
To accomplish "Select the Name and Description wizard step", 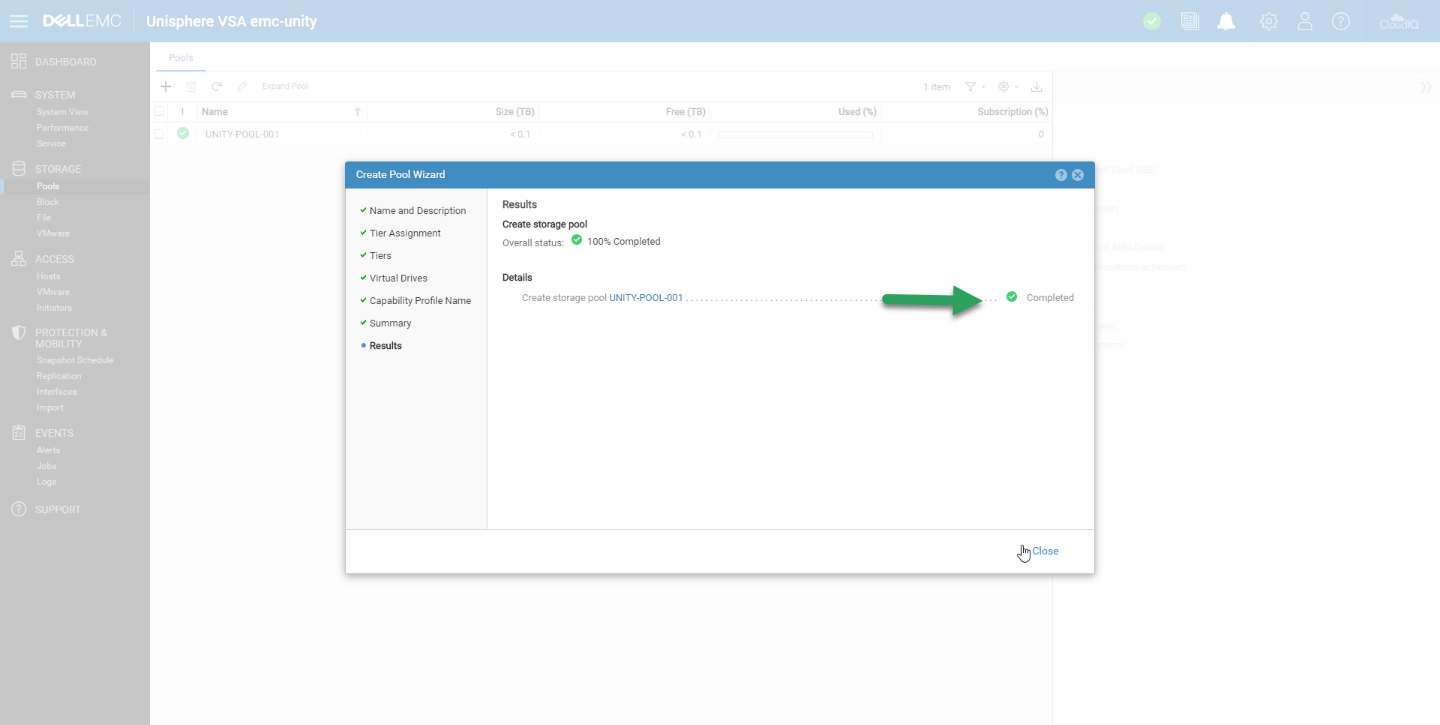I will click(x=417, y=211).
